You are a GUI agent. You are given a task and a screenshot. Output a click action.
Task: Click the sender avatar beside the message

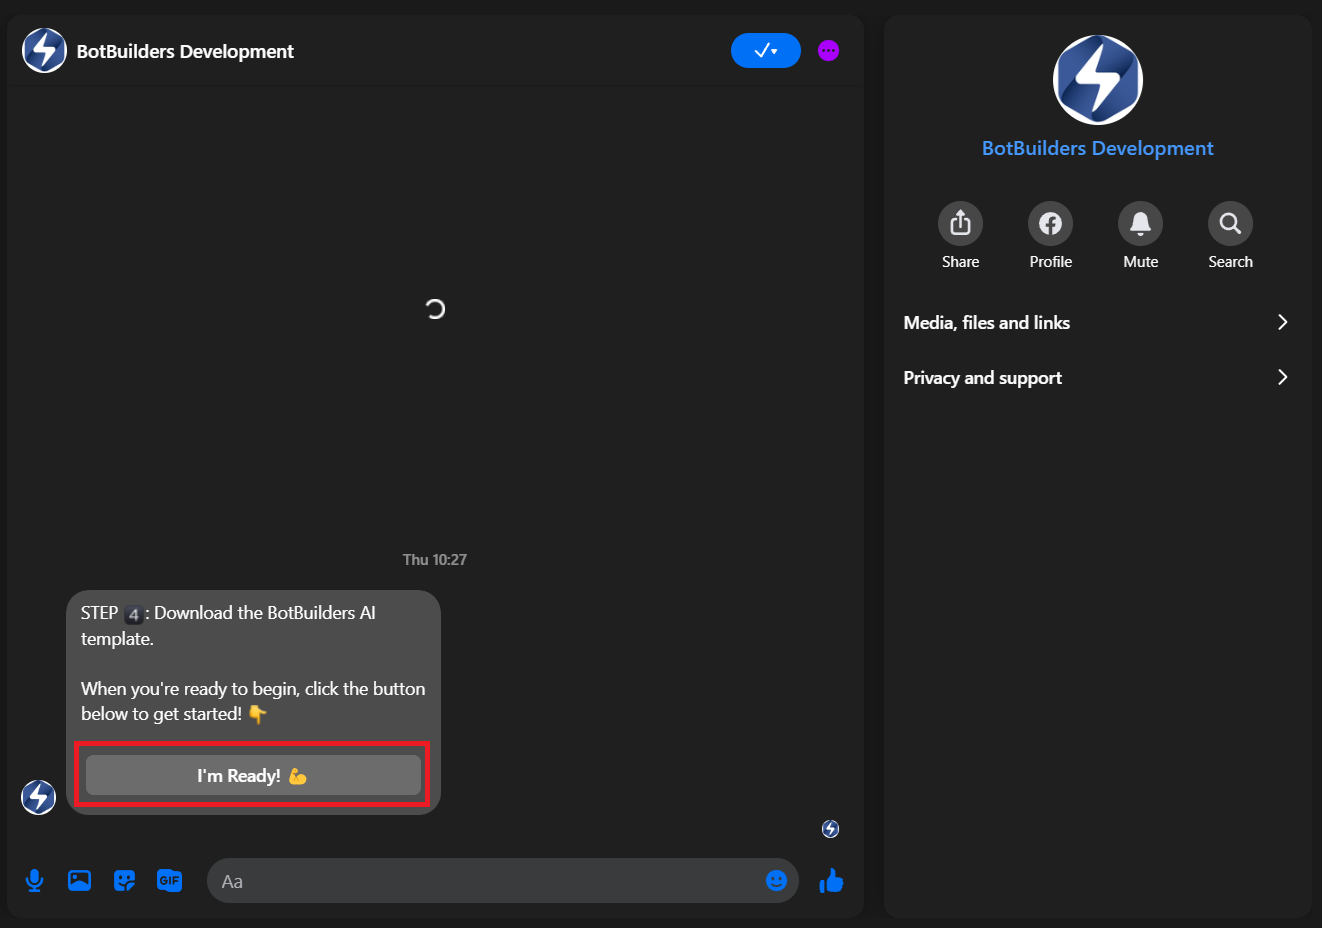pyautogui.click(x=39, y=797)
